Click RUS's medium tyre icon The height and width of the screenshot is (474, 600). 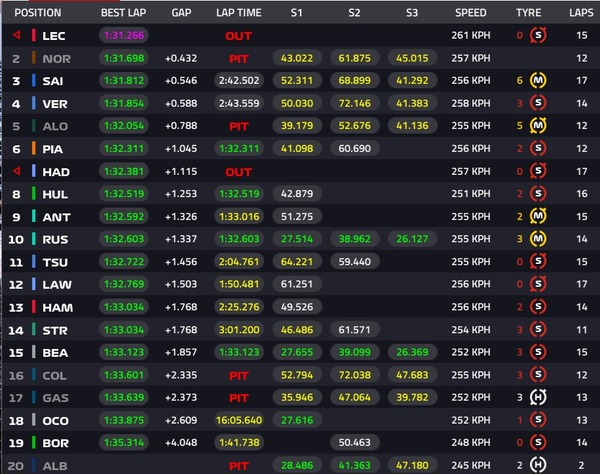[538, 239]
